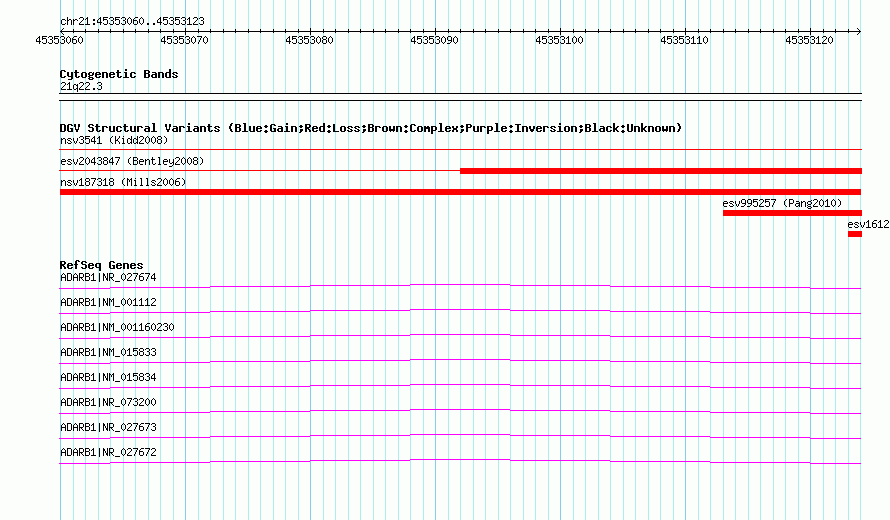Viewport: 890px width, 520px height.
Task: Click ruler position 45353080
Action: 309,40
